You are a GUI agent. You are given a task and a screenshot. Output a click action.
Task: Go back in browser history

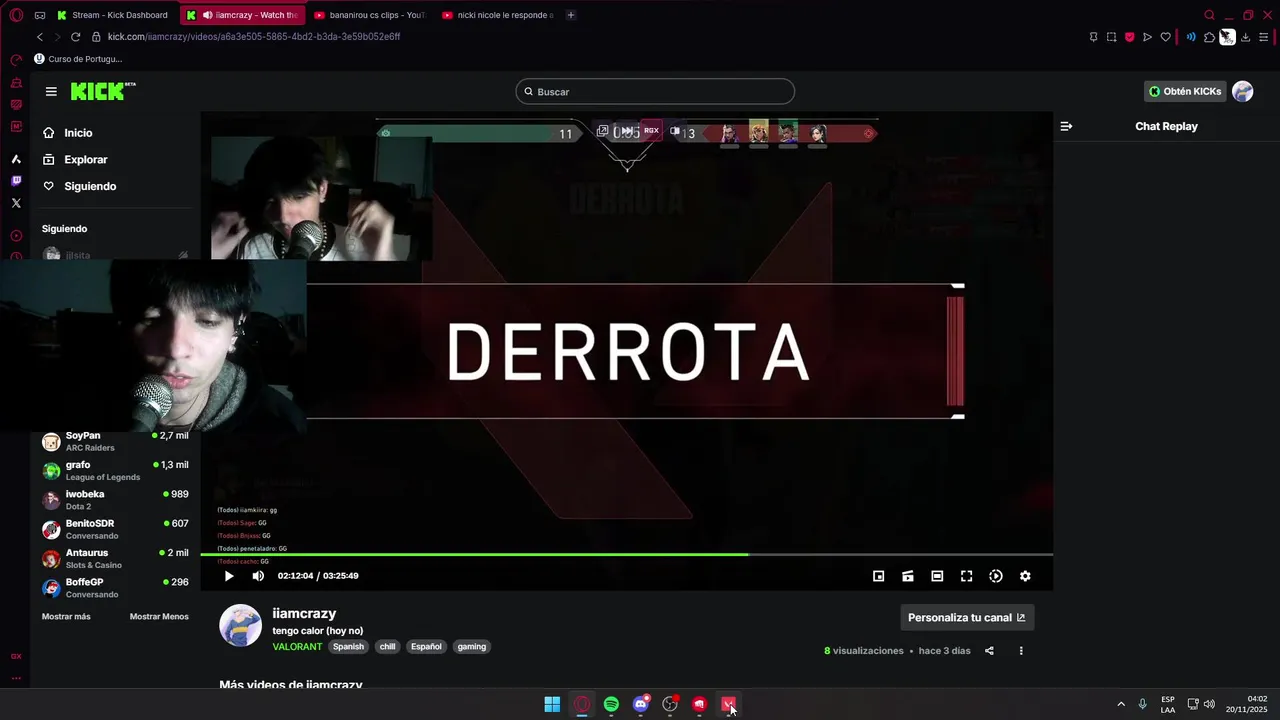coord(40,37)
